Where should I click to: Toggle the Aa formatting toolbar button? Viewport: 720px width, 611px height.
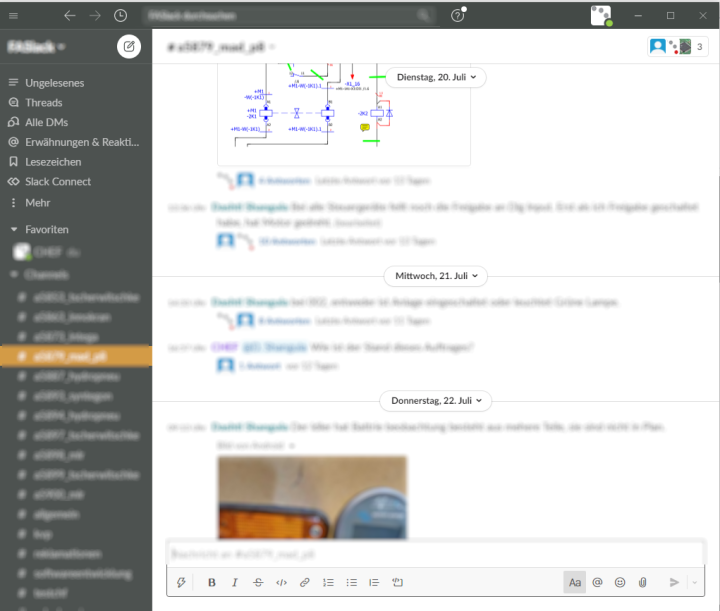point(574,582)
